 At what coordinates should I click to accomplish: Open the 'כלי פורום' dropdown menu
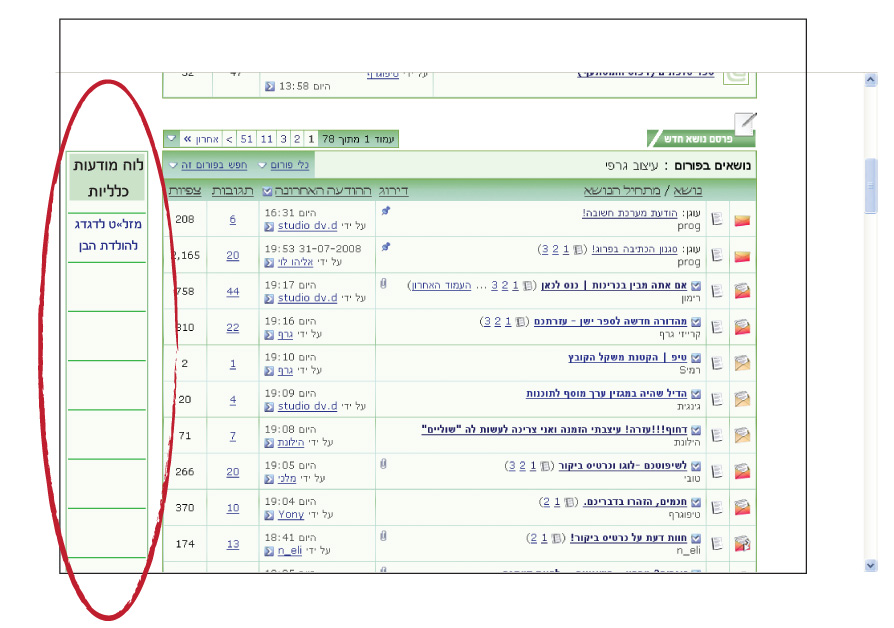tap(283, 165)
